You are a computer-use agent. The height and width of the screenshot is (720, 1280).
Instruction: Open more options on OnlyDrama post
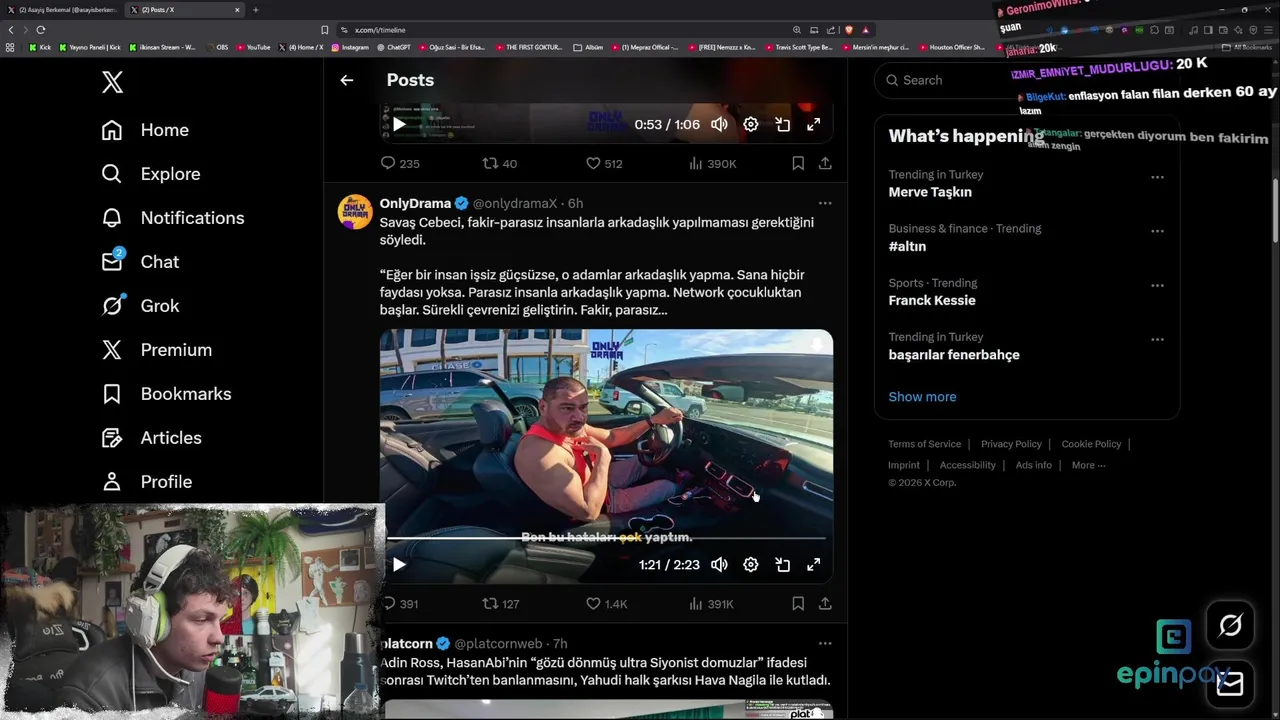pos(825,203)
